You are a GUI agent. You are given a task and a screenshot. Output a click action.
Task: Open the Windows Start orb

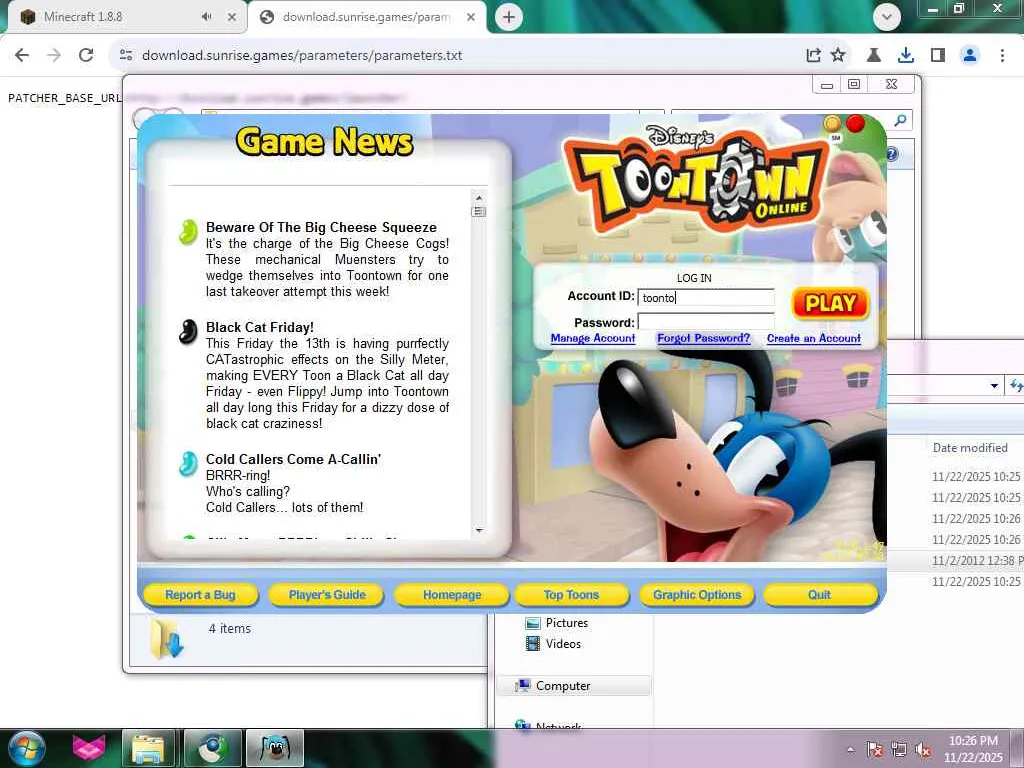26,748
